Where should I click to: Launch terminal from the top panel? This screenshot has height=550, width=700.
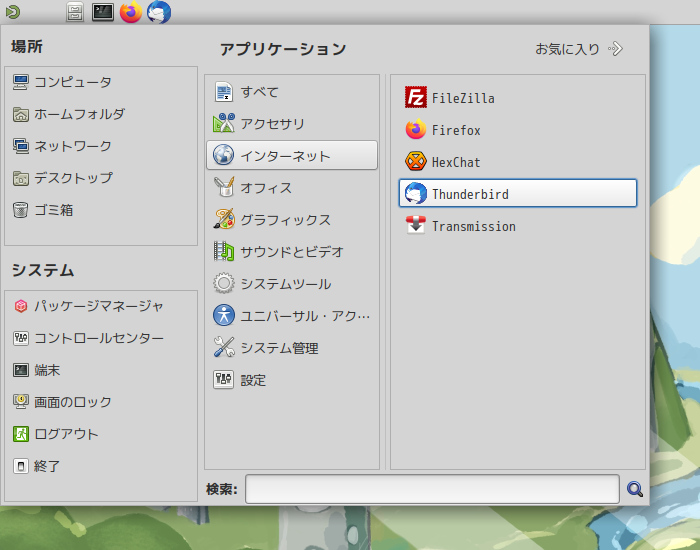pyautogui.click(x=103, y=12)
